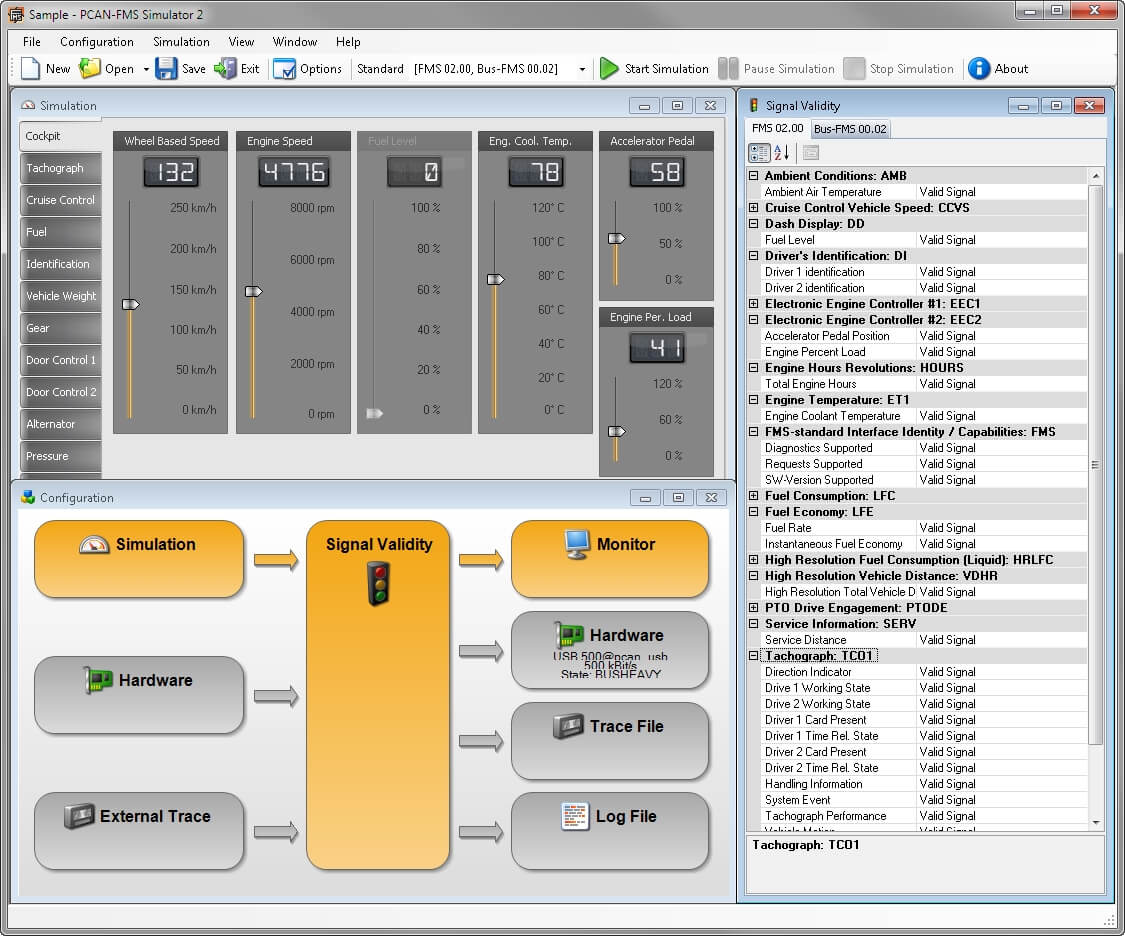Open the About info icon
The image size is (1125, 936).
tap(977, 68)
